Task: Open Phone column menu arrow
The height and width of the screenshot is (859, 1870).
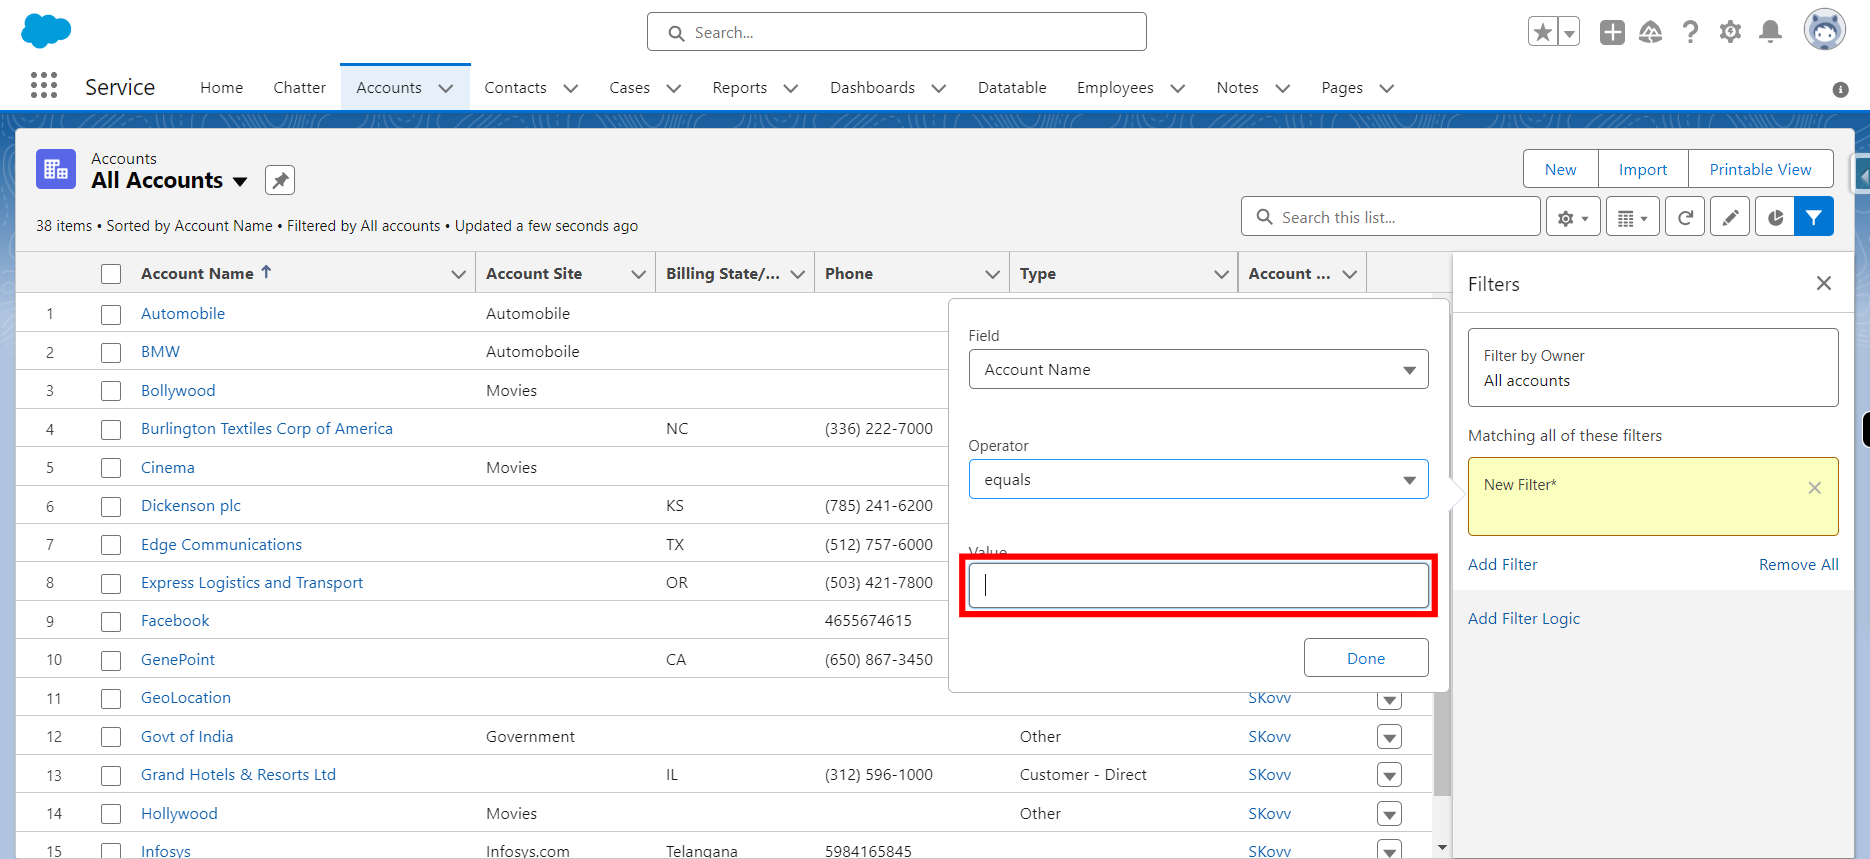Action: coord(992,274)
